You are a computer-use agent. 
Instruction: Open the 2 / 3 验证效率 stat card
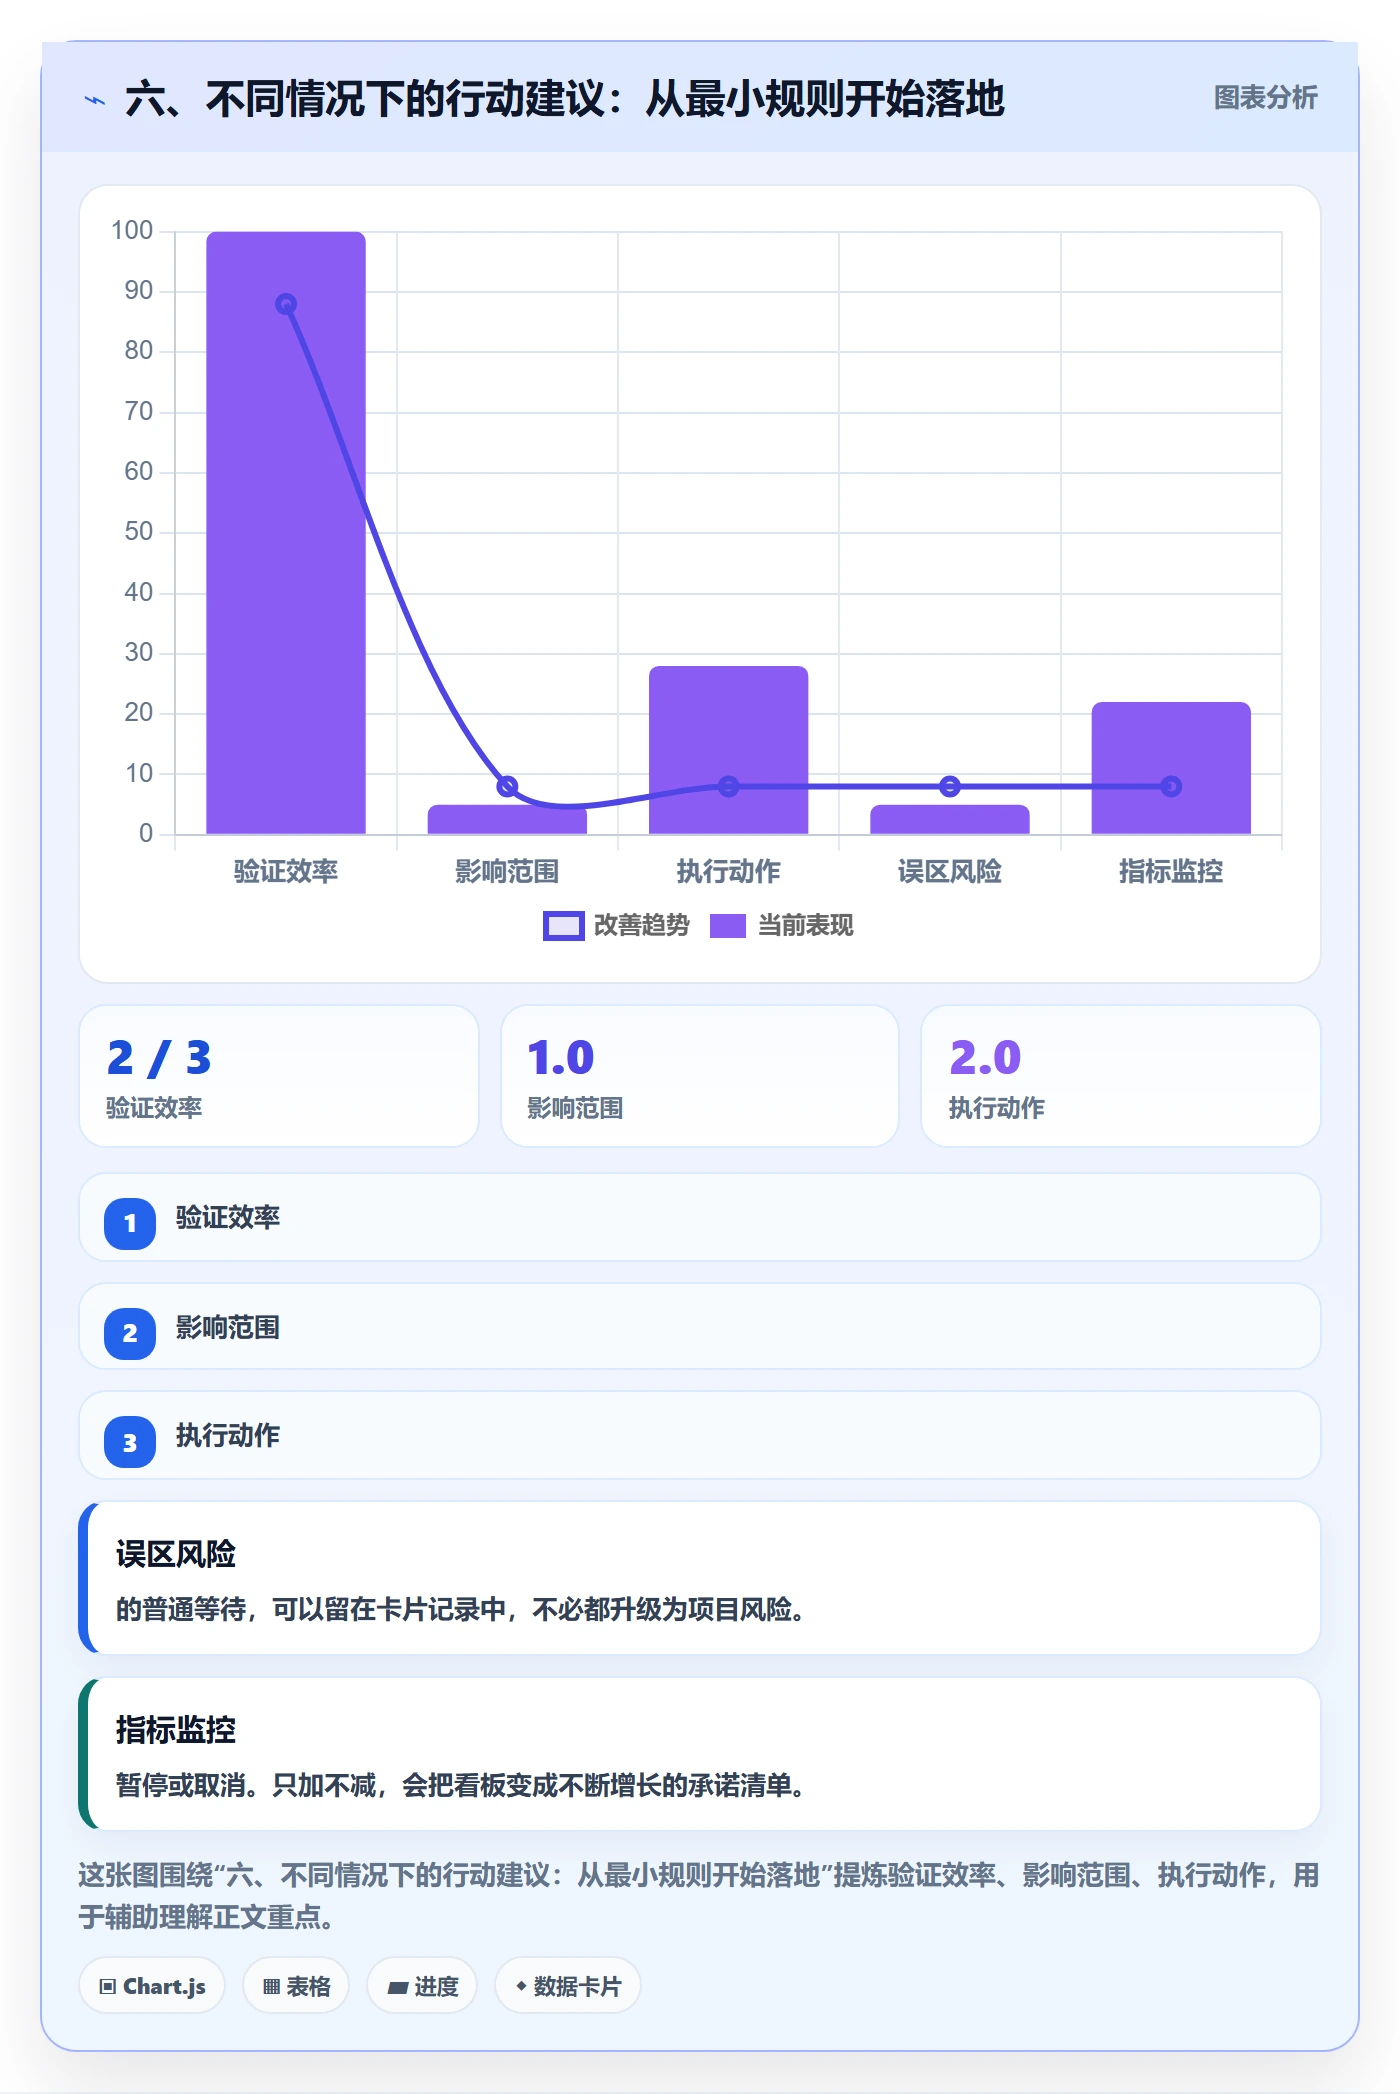(279, 1076)
